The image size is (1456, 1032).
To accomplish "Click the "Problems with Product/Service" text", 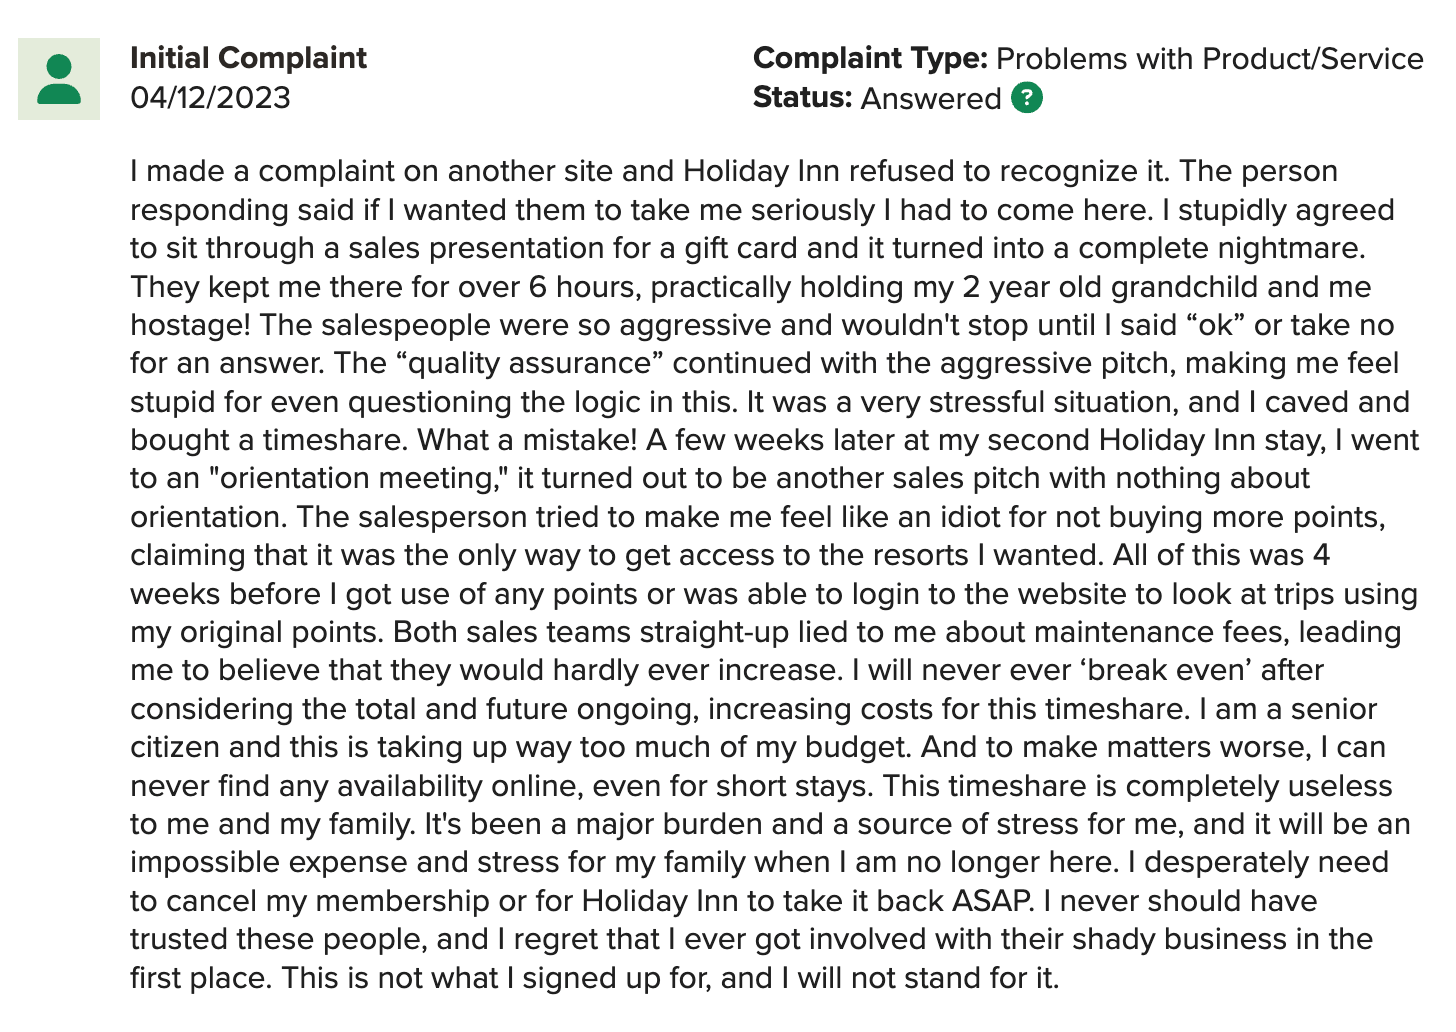I will [x=1210, y=59].
